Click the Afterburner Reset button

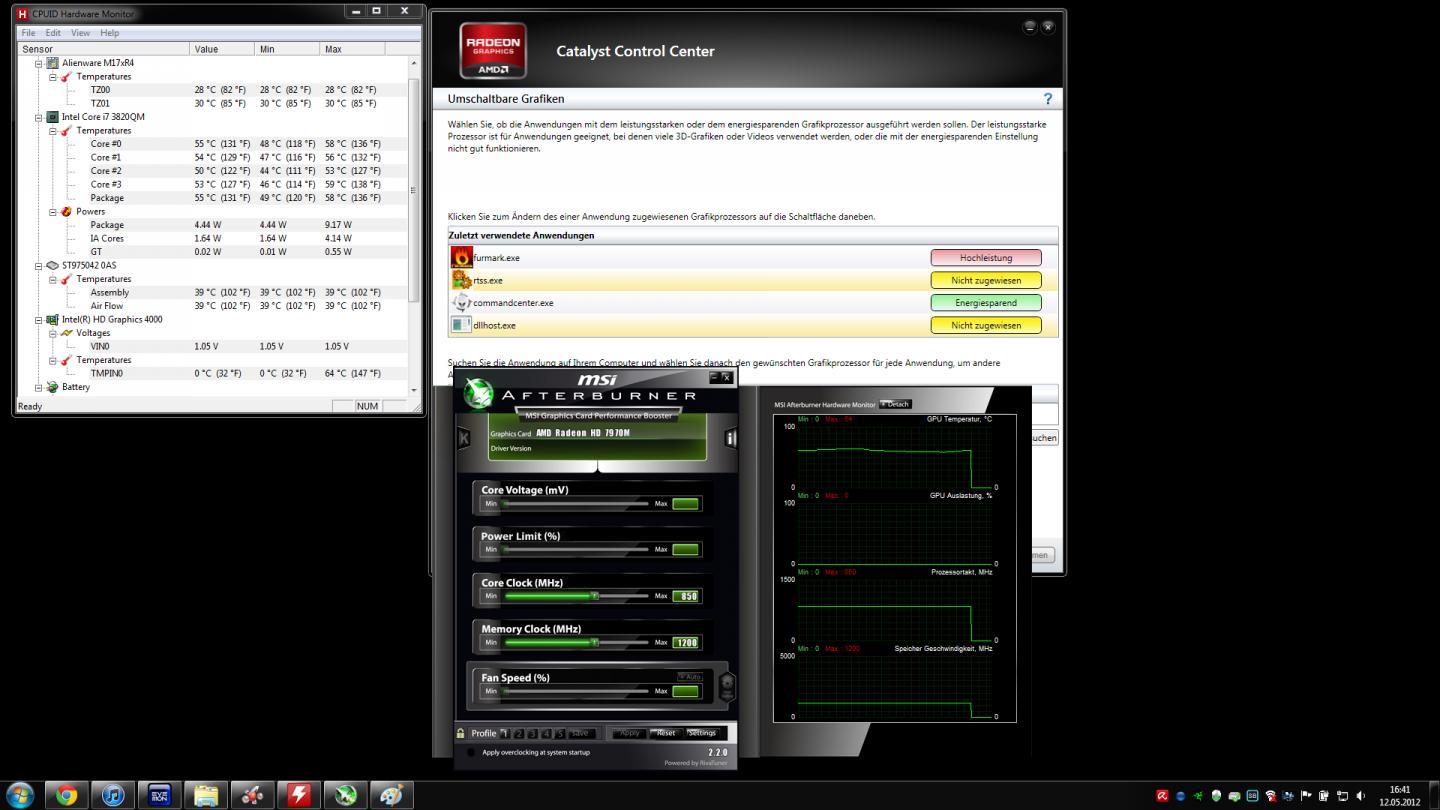point(666,733)
